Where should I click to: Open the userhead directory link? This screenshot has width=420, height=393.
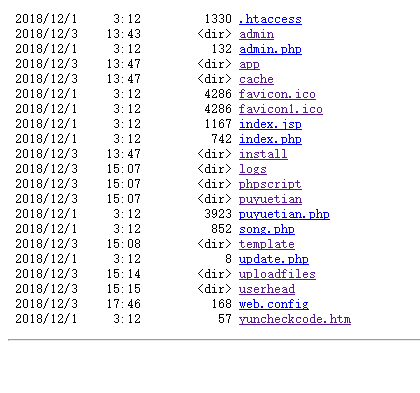pos(267,289)
